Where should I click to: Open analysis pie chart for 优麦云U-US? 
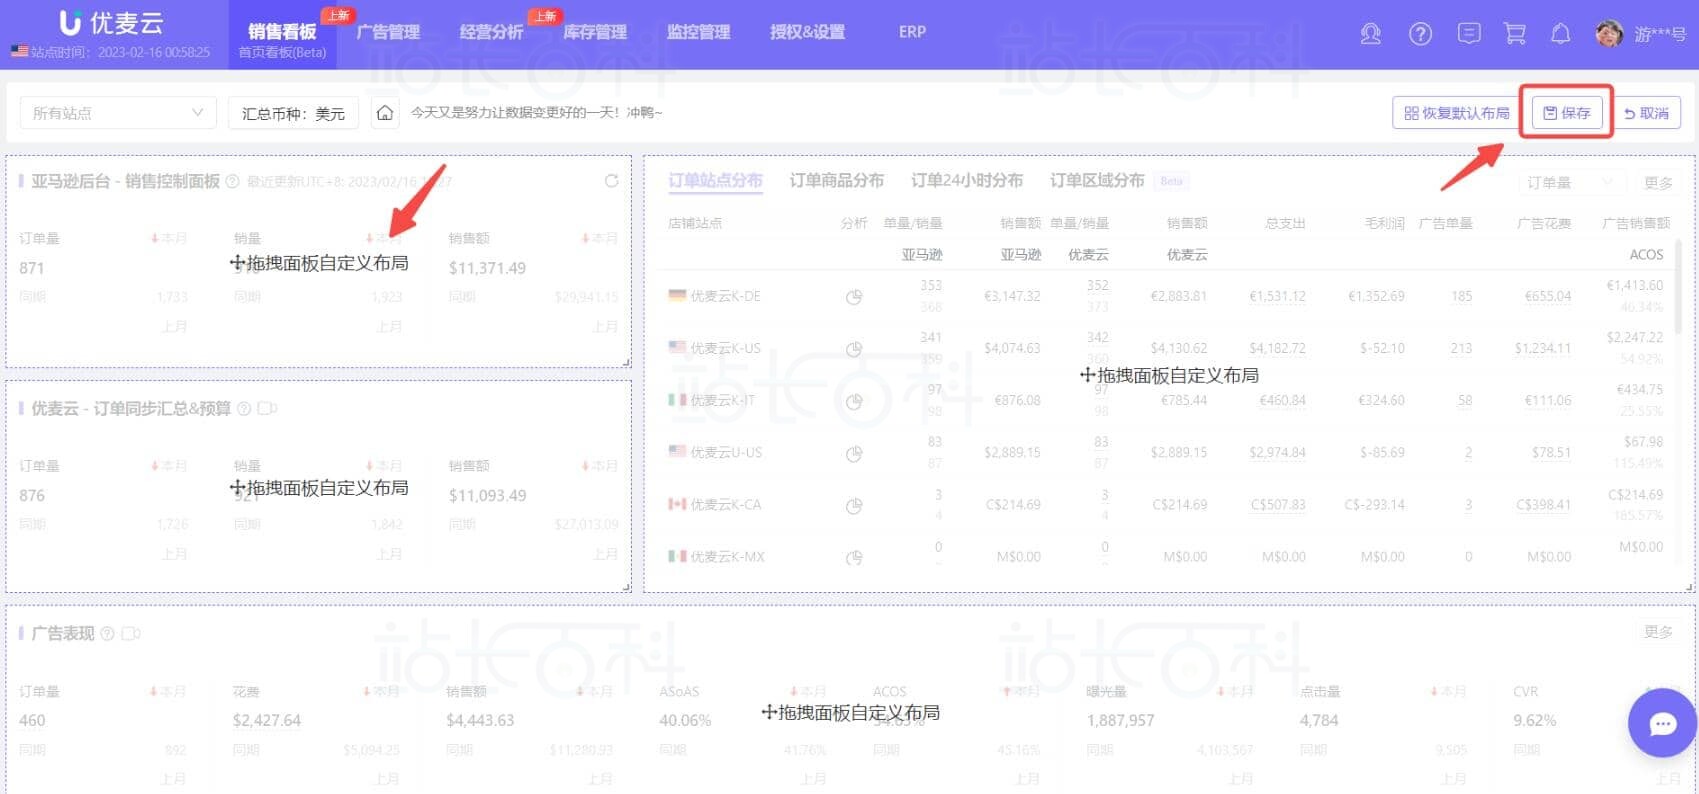(854, 453)
